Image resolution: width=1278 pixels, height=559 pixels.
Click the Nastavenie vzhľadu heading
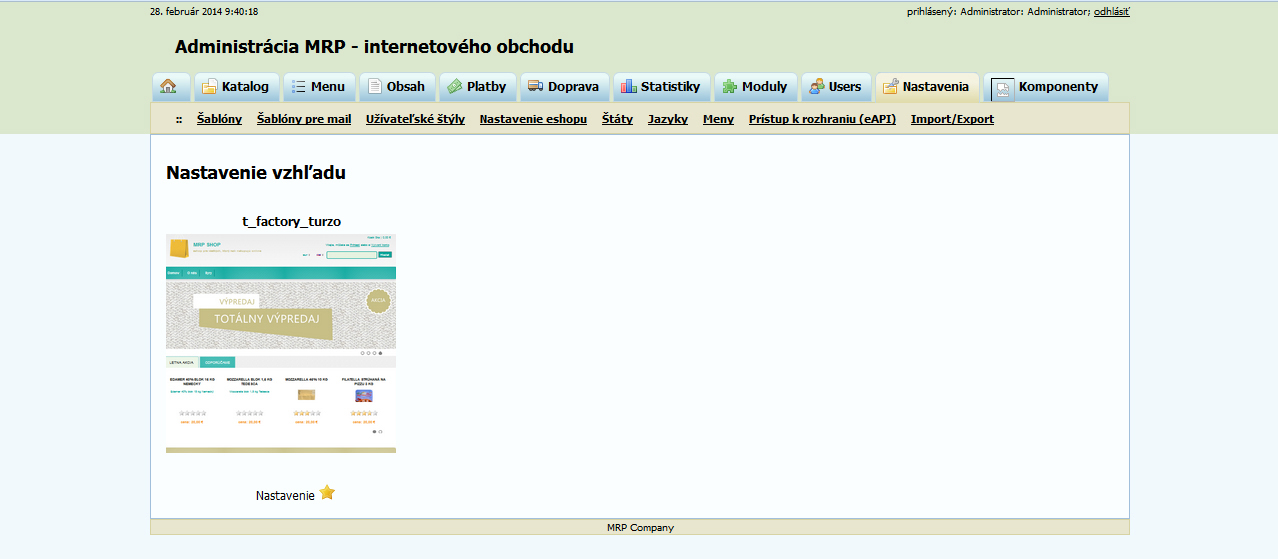coord(256,173)
